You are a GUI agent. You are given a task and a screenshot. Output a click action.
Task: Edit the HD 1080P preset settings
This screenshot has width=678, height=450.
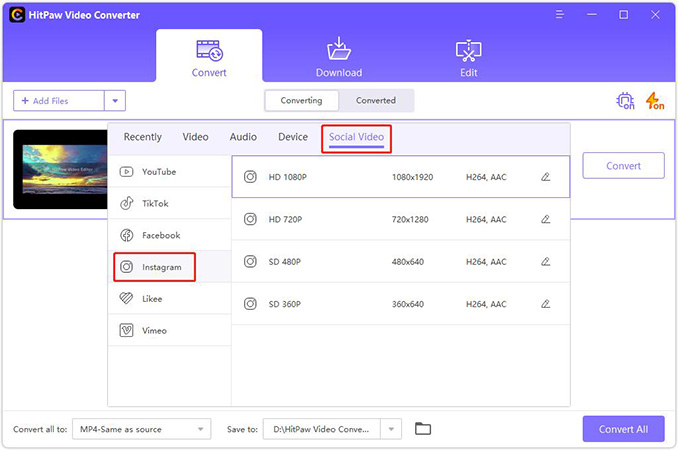pos(546,177)
